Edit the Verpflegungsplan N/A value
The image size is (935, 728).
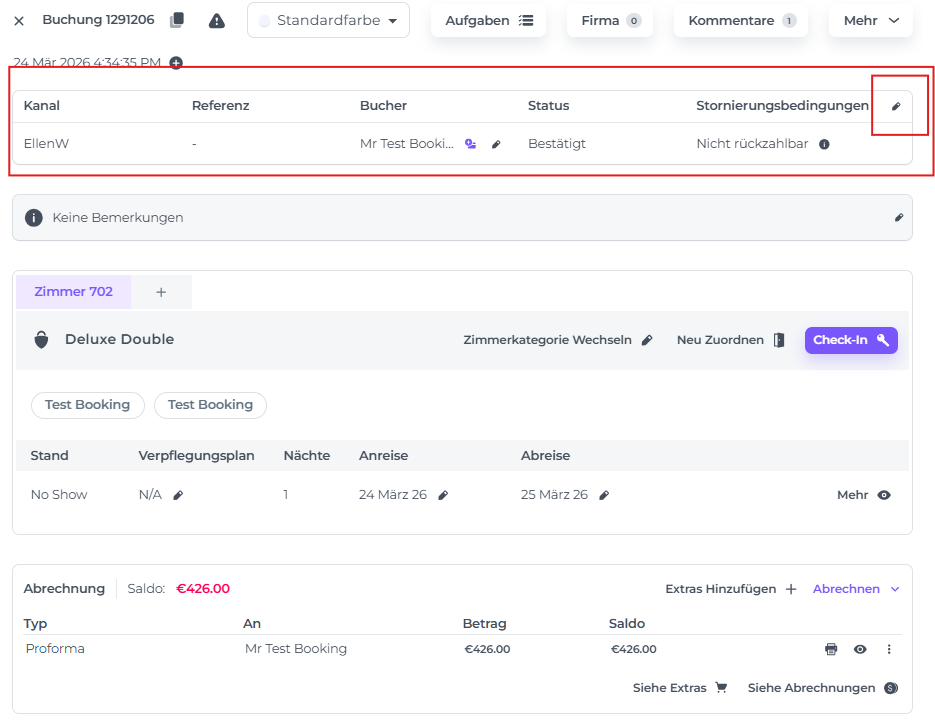coord(178,495)
